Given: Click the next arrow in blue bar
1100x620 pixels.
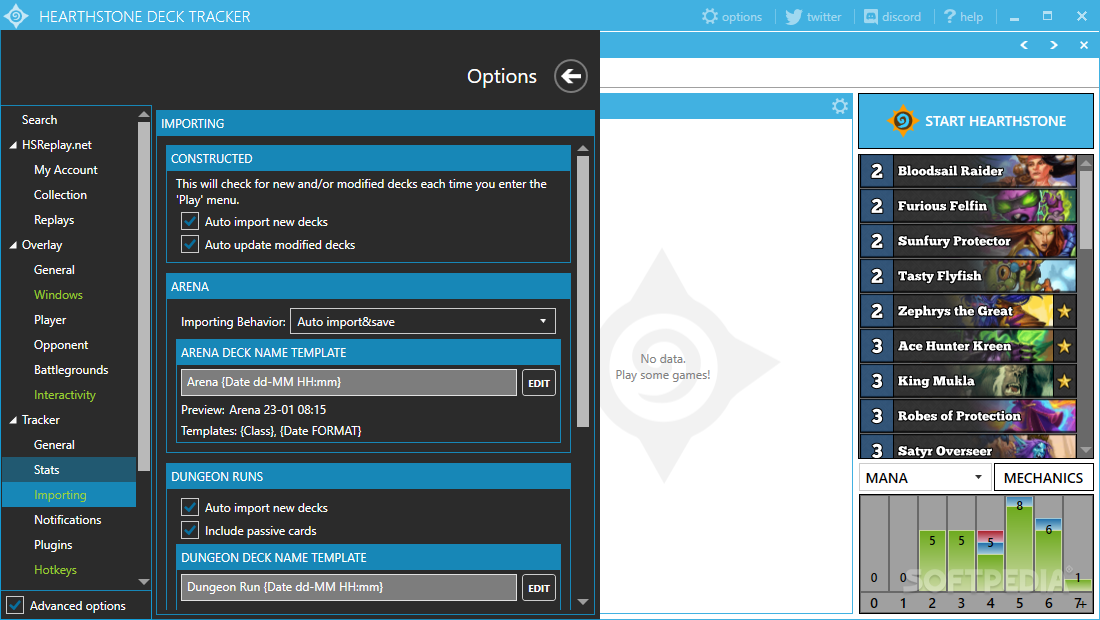Looking at the screenshot, I should (1054, 45).
